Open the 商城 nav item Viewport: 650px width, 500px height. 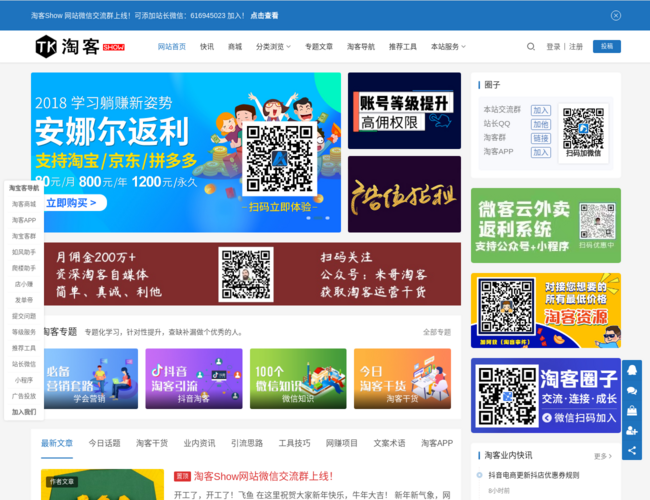click(235, 46)
